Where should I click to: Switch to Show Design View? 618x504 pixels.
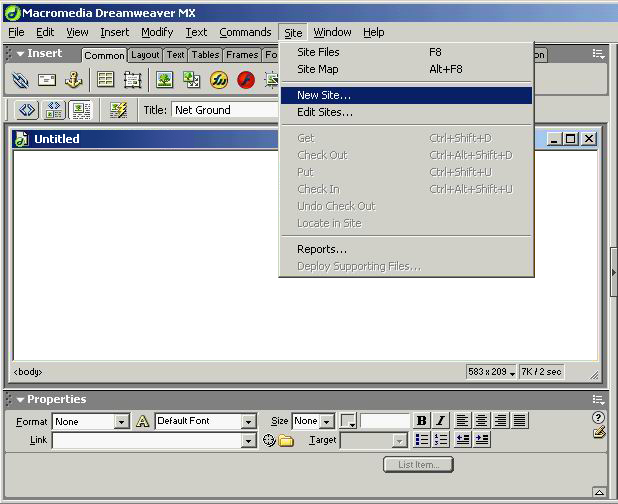point(81,110)
